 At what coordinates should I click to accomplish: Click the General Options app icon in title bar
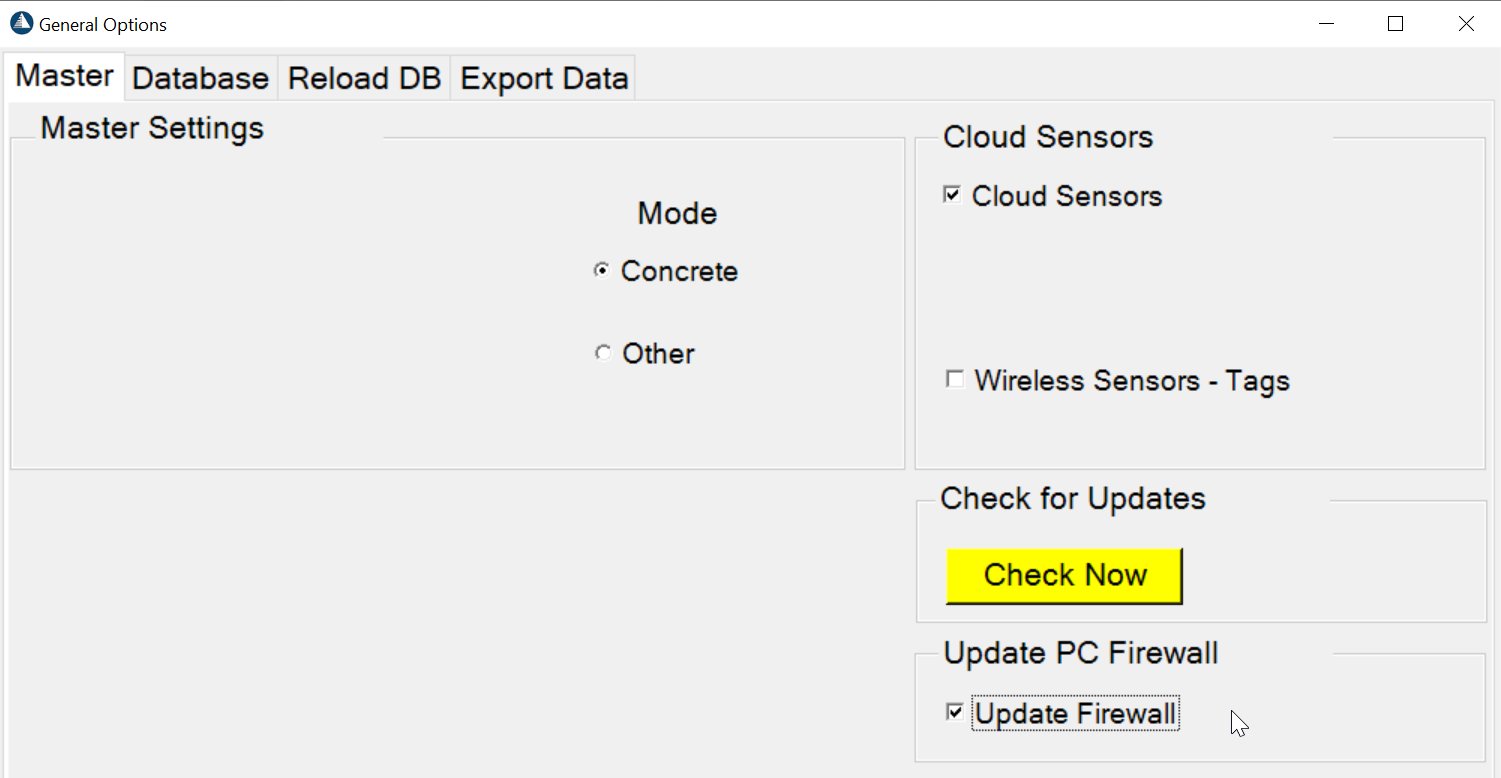21,23
